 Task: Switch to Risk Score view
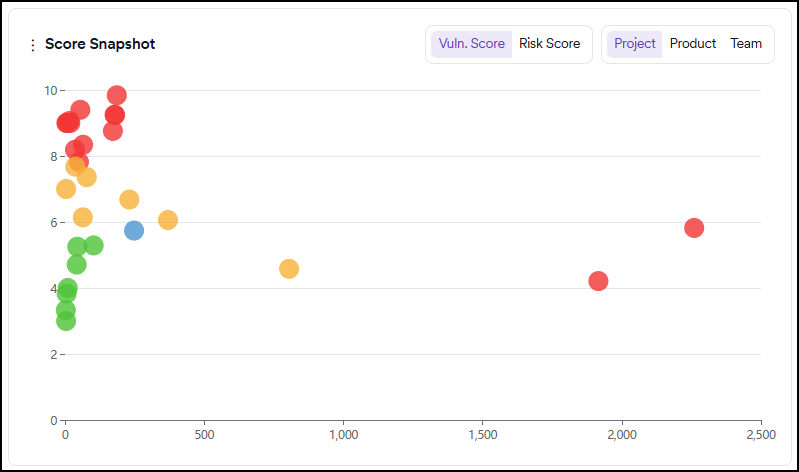[549, 44]
